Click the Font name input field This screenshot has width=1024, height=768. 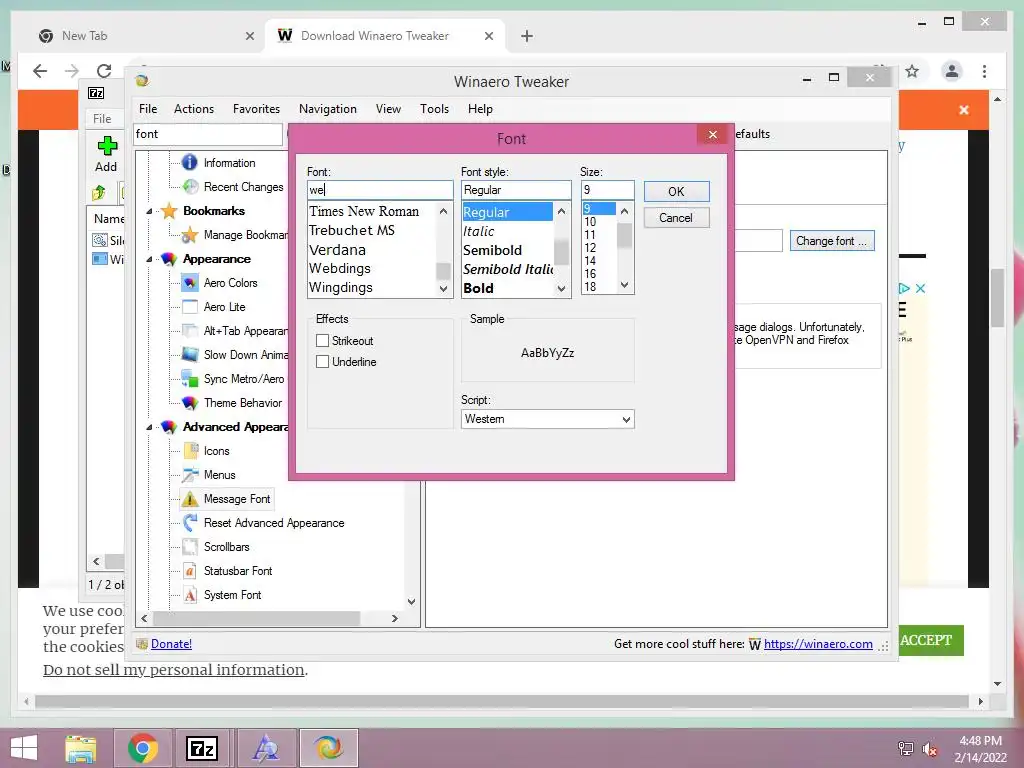click(379, 190)
